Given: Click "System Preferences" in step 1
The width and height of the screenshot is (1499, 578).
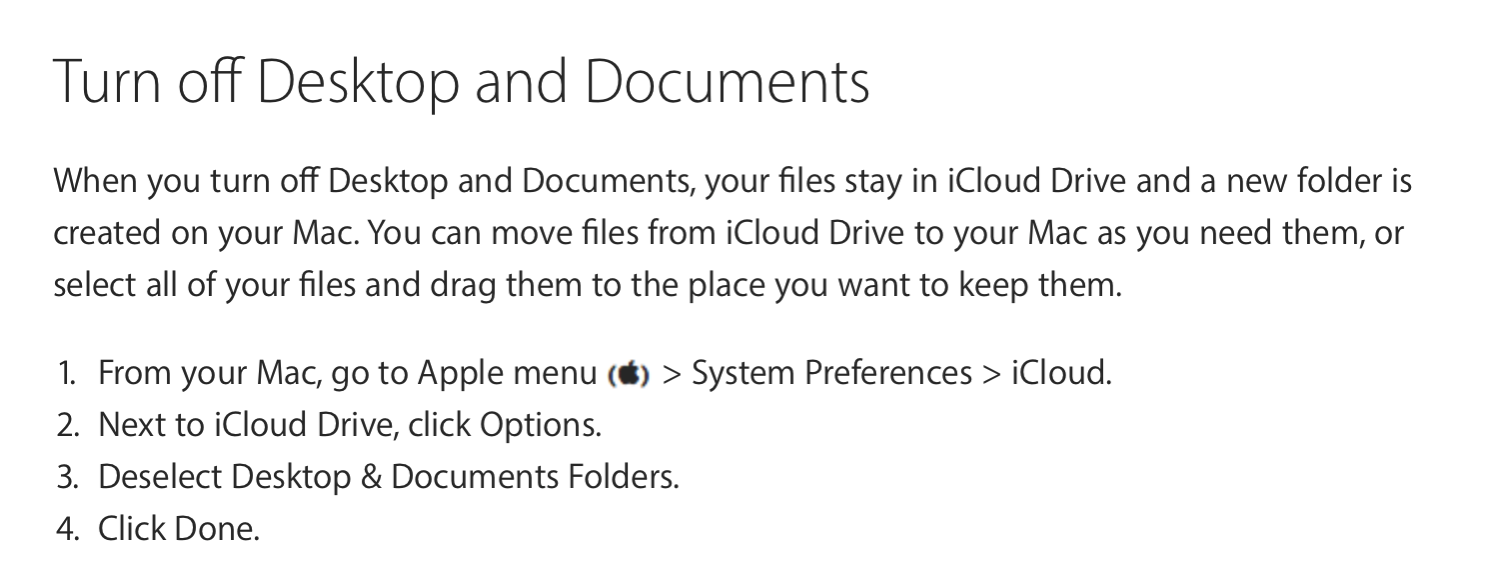Looking at the screenshot, I should 831,374.
